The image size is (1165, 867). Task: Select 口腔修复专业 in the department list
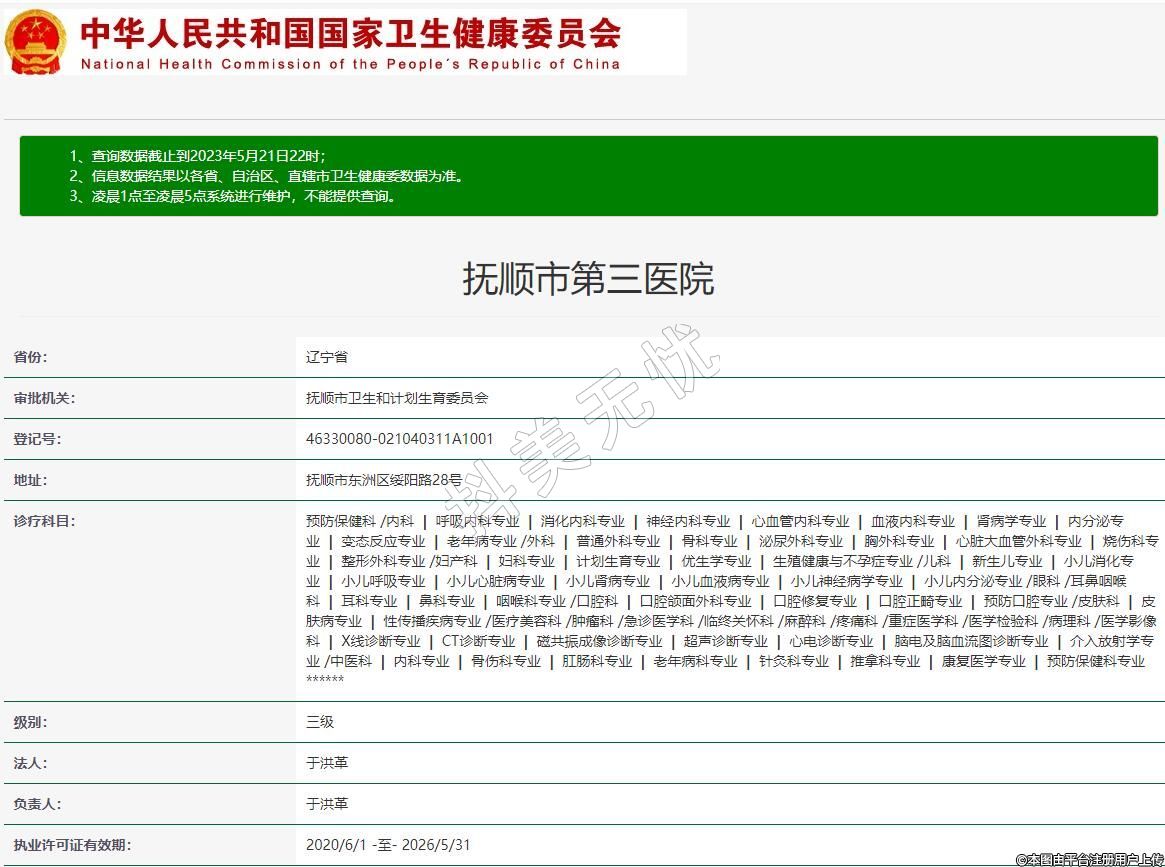coord(815,601)
